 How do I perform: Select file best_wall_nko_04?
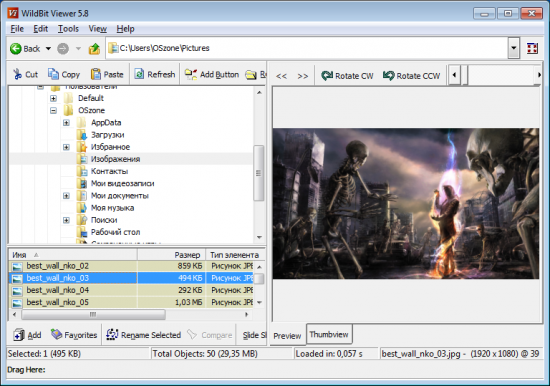click(x=58, y=290)
